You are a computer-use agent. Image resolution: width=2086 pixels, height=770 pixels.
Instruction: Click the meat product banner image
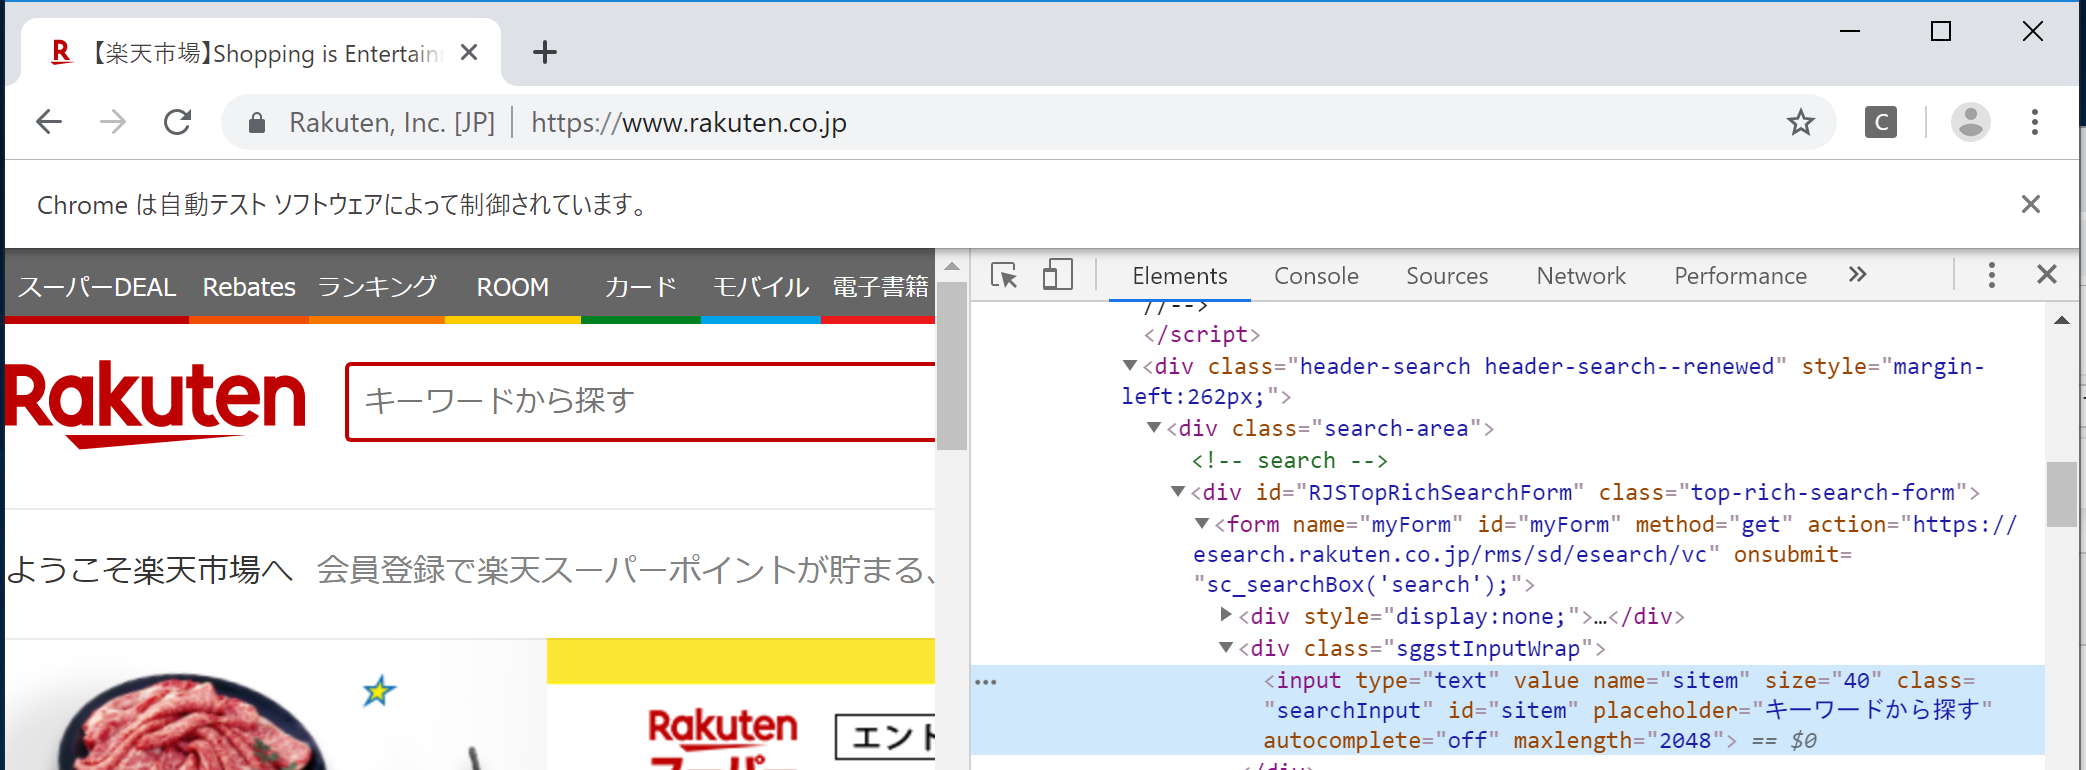pos(275,704)
